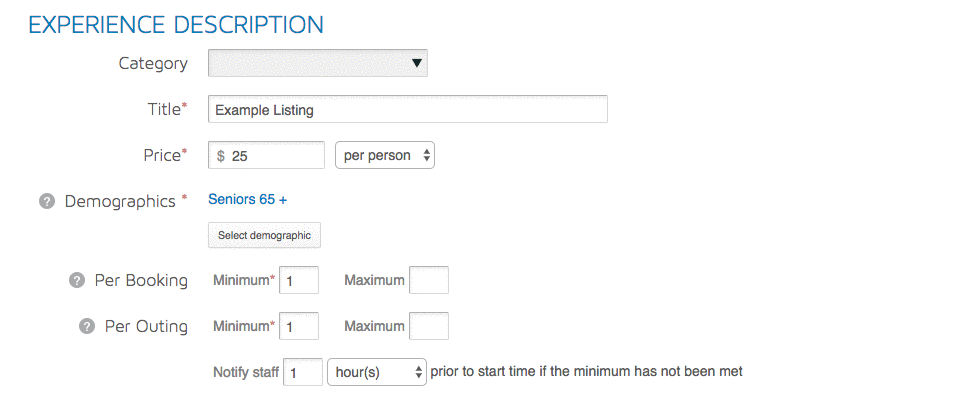Viewport: 955px width, 397px height.
Task: Click the Per Outing help icon
Action: point(87,326)
